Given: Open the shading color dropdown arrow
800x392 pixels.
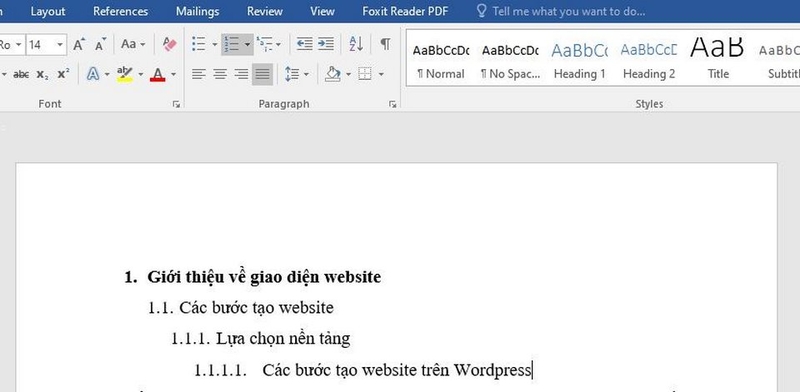Looking at the screenshot, I should [348, 75].
